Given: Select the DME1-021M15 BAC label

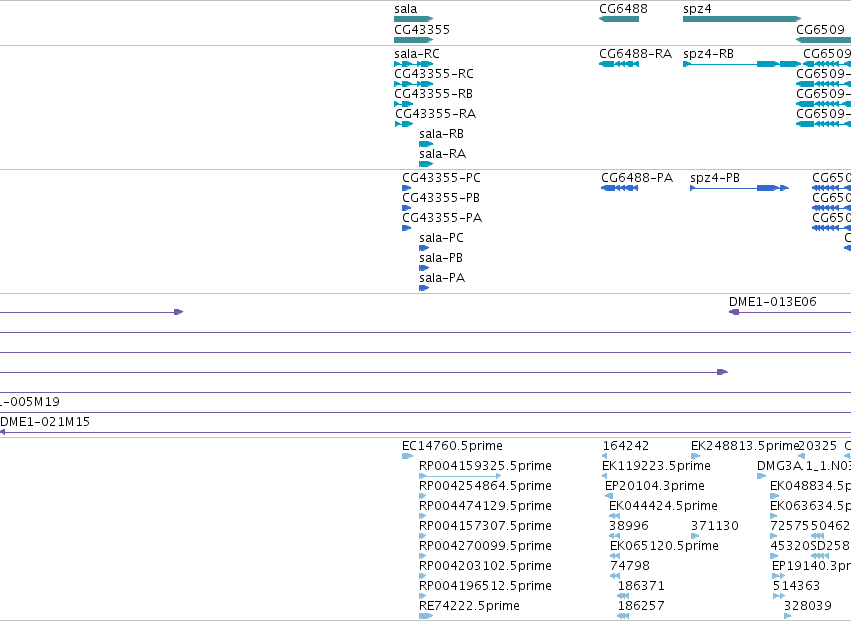Looking at the screenshot, I should 45,422.
